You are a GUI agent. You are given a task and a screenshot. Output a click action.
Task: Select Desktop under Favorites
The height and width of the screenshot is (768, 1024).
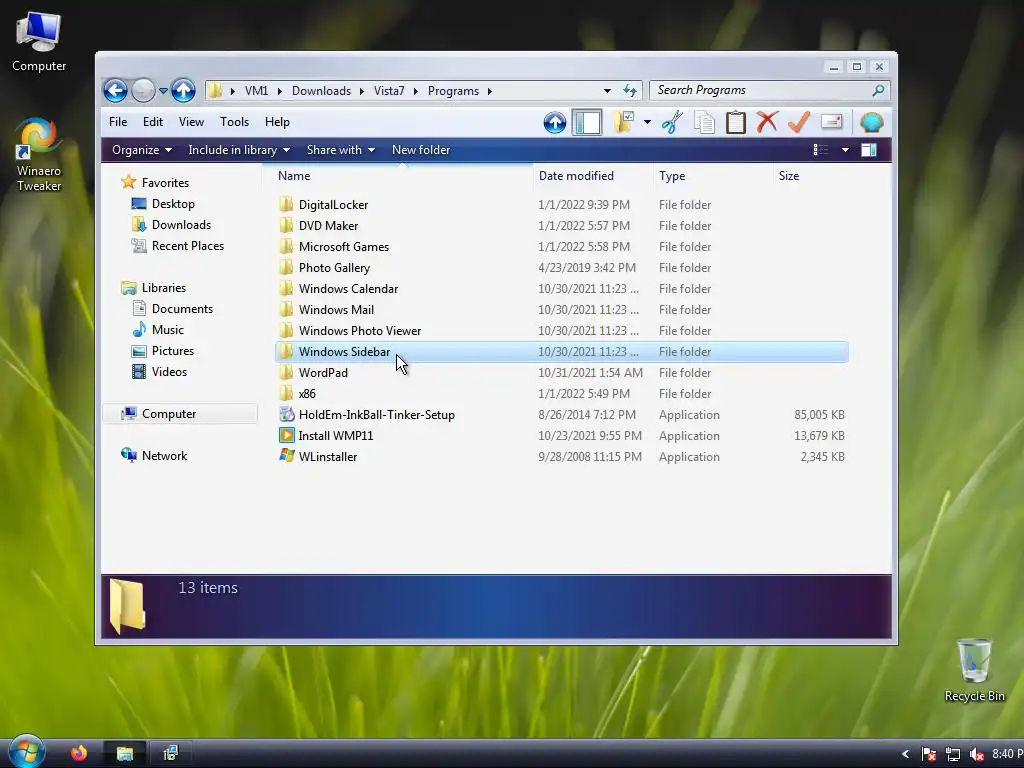coord(173,204)
